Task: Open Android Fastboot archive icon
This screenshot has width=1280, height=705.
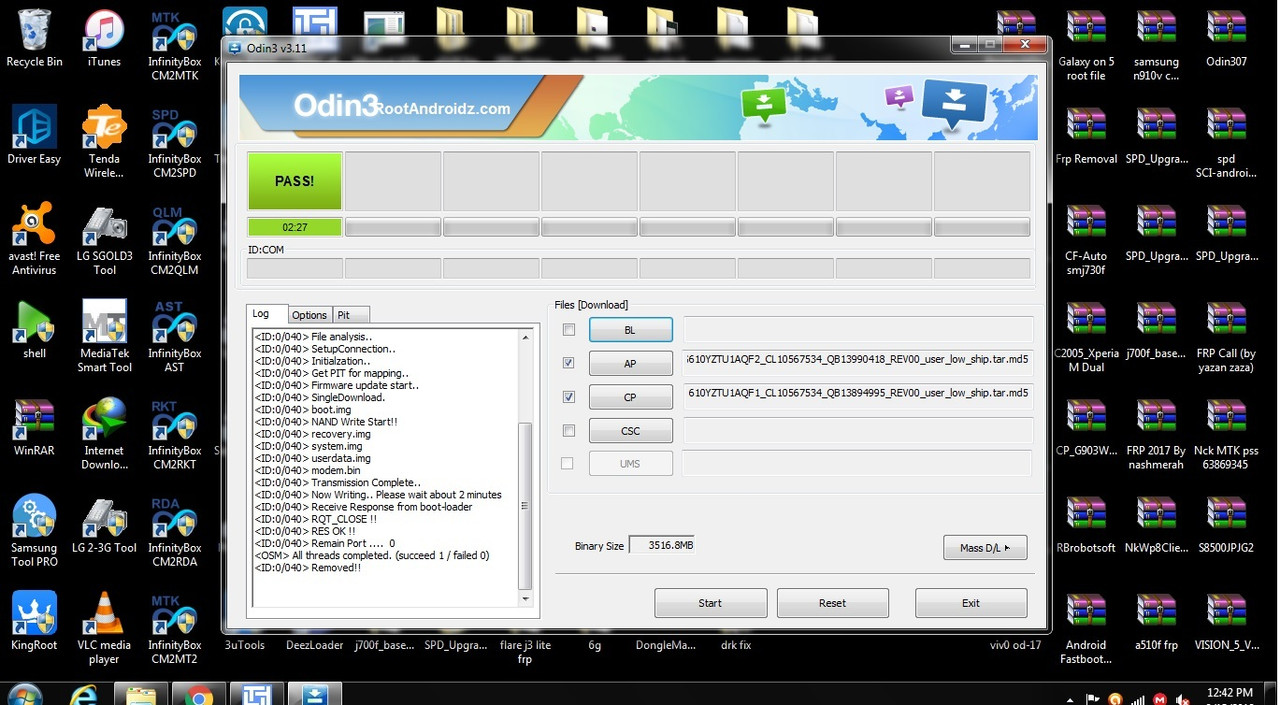Action: (1086, 628)
